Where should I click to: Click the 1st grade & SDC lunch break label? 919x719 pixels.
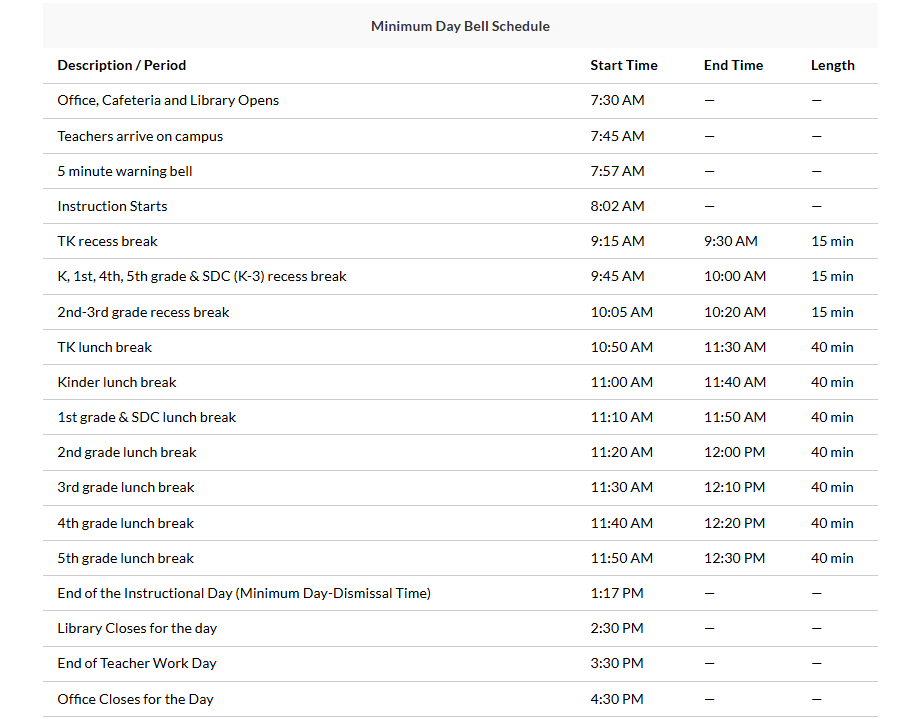(x=147, y=417)
